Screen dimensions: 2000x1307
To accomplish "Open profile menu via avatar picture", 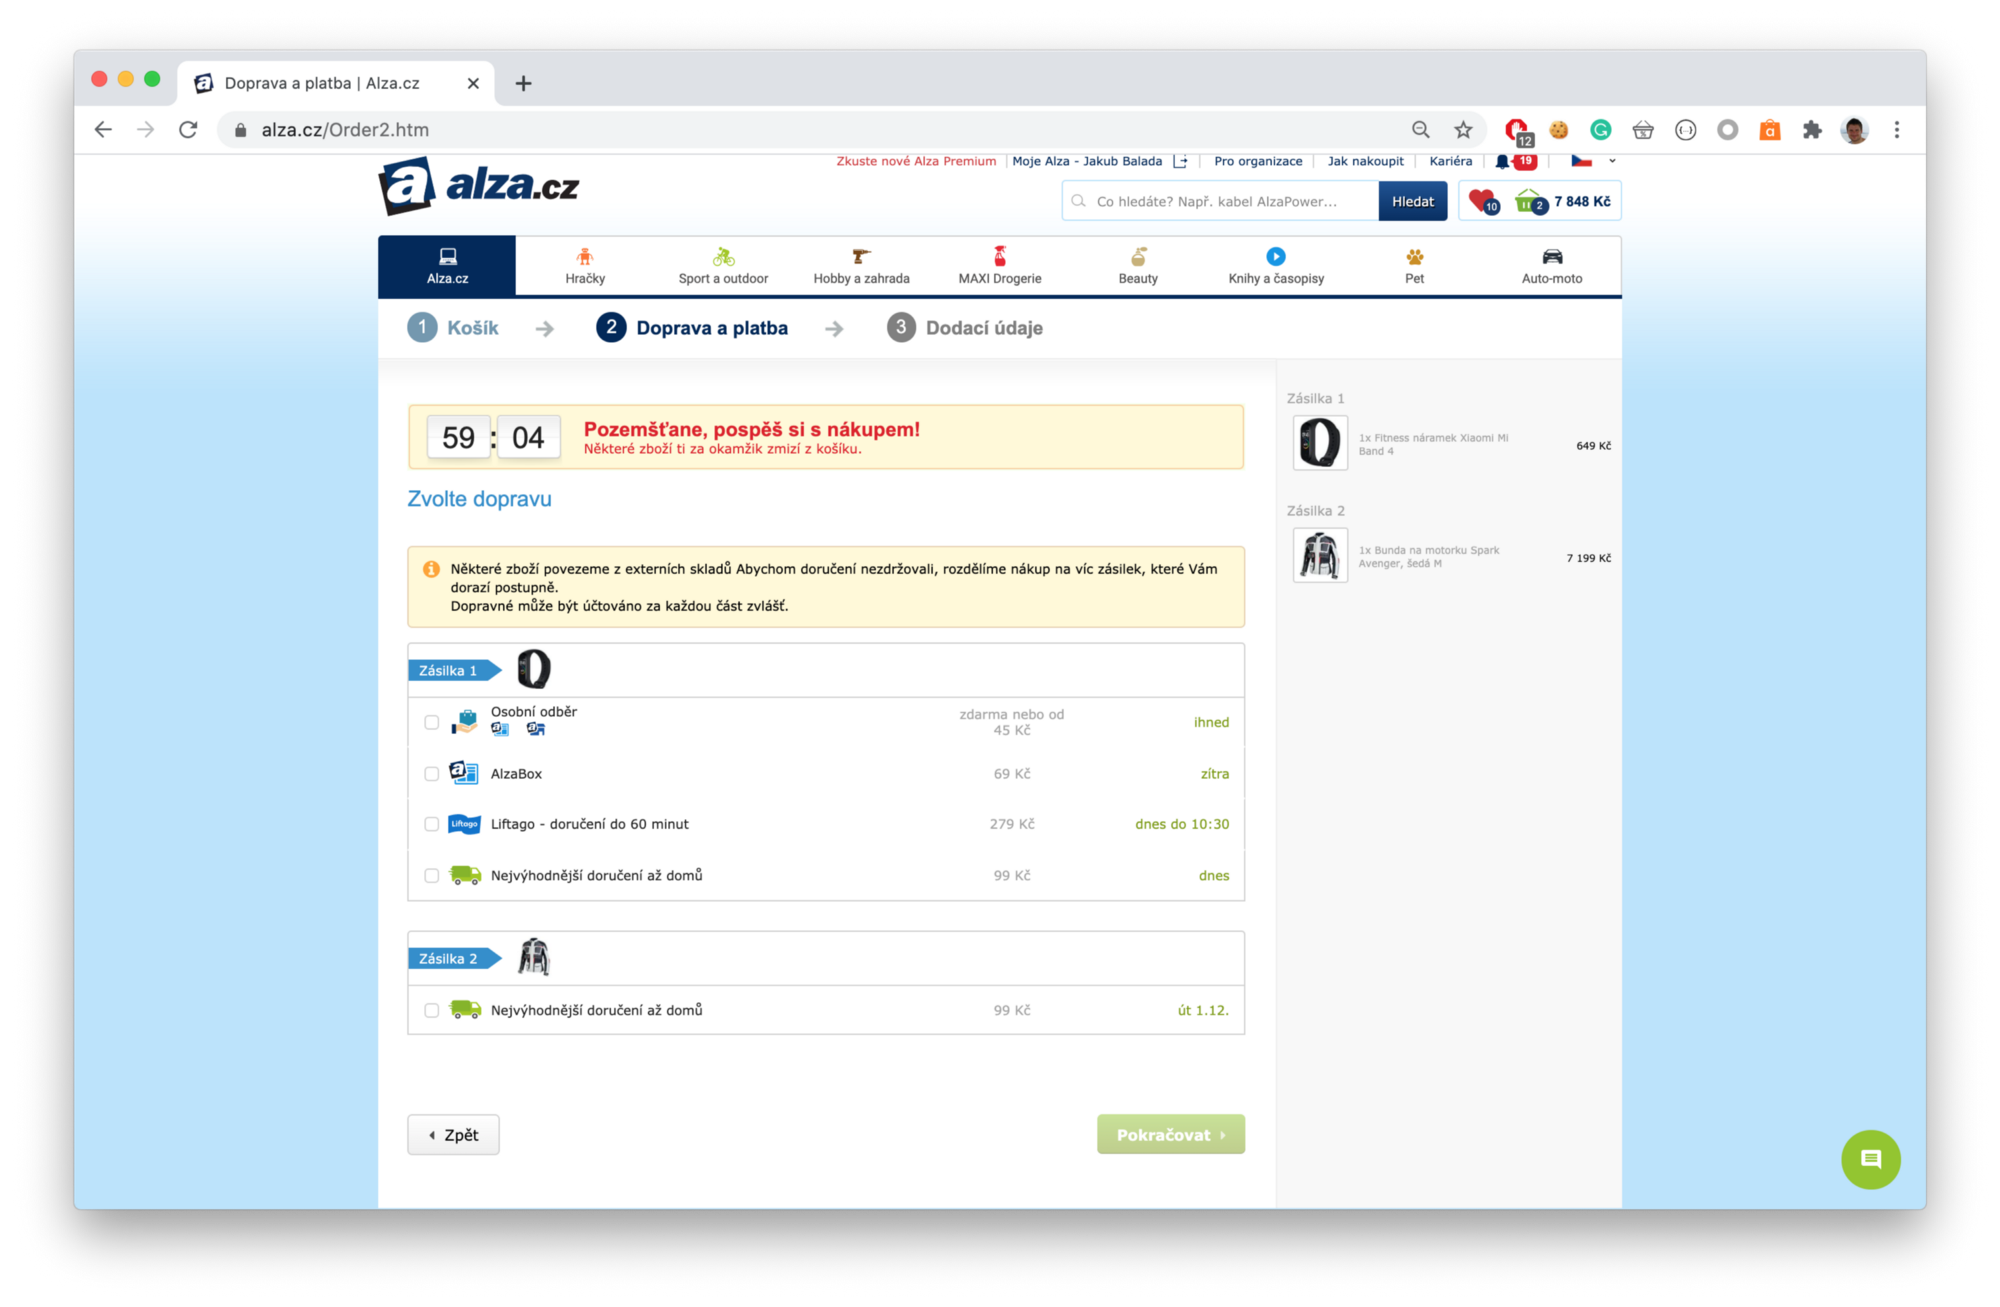I will 1854,129.
